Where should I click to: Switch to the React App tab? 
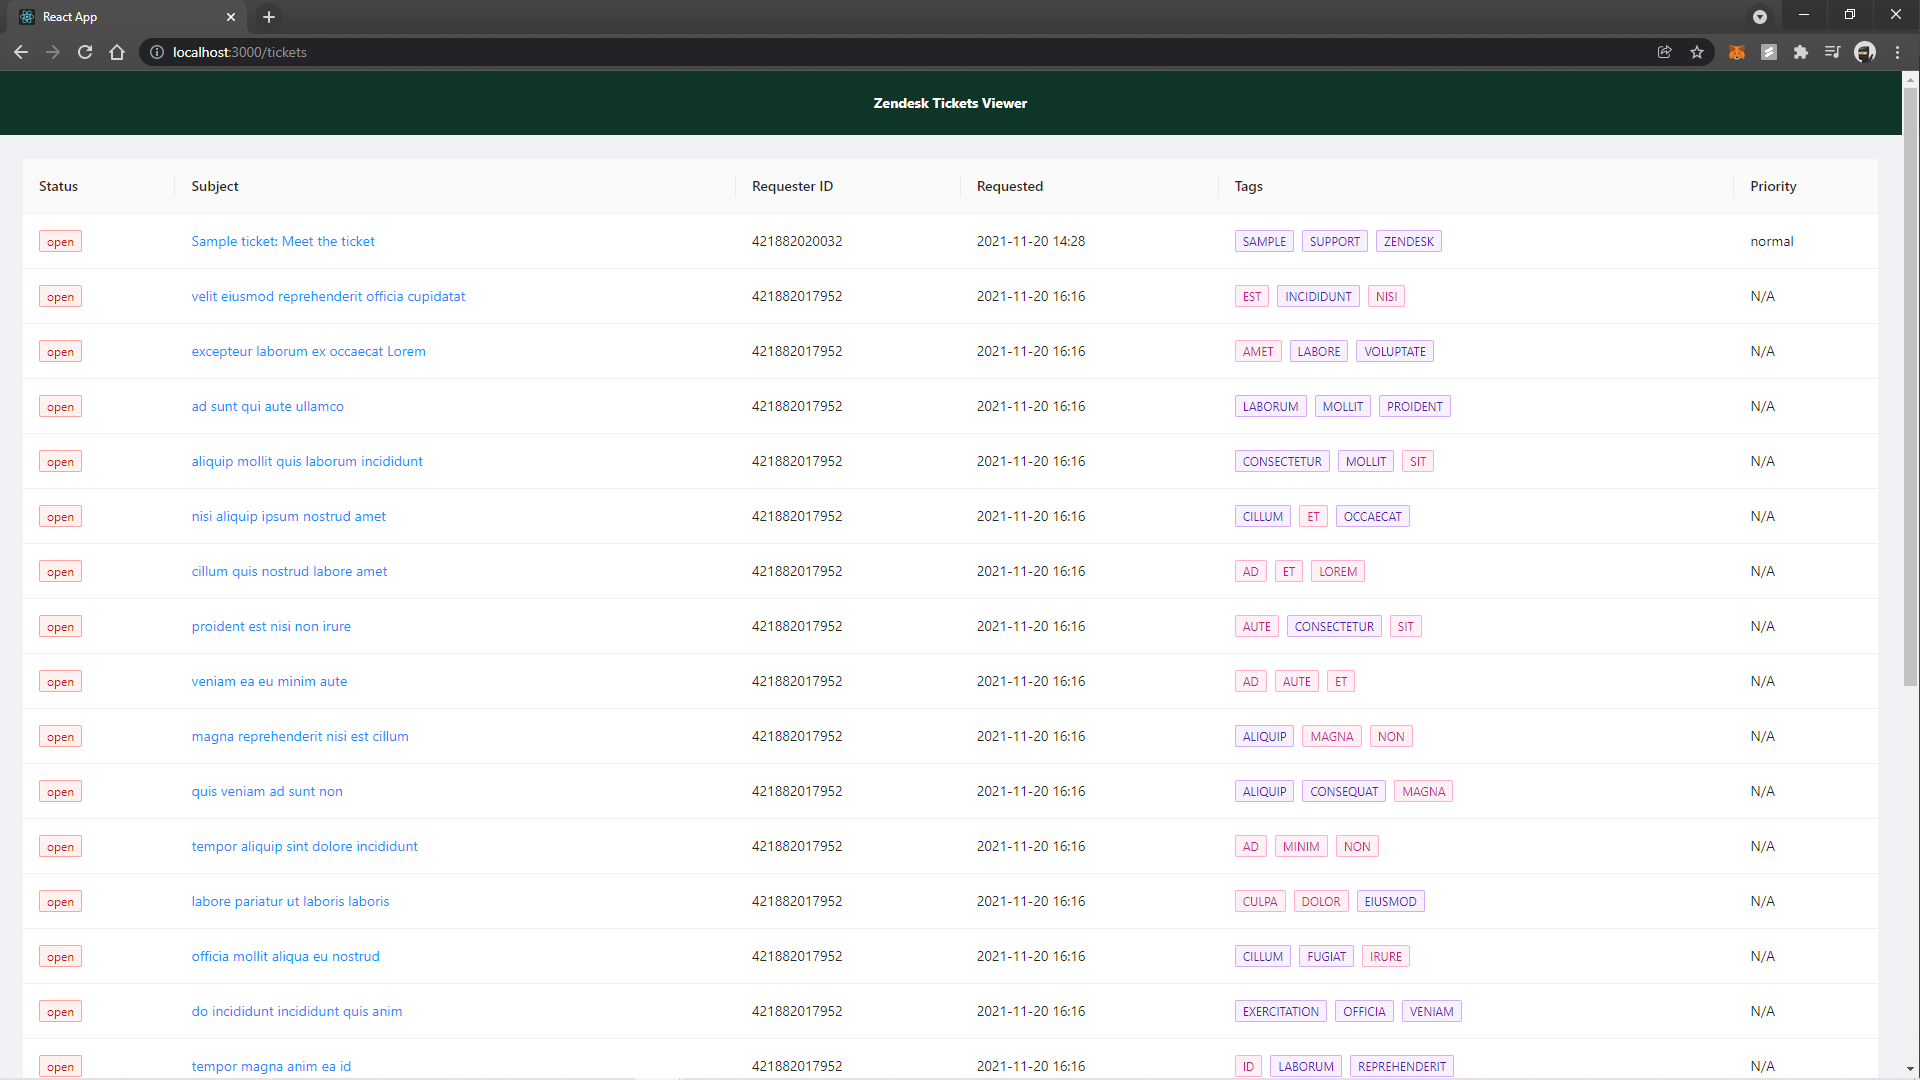[x=120, y=17]
